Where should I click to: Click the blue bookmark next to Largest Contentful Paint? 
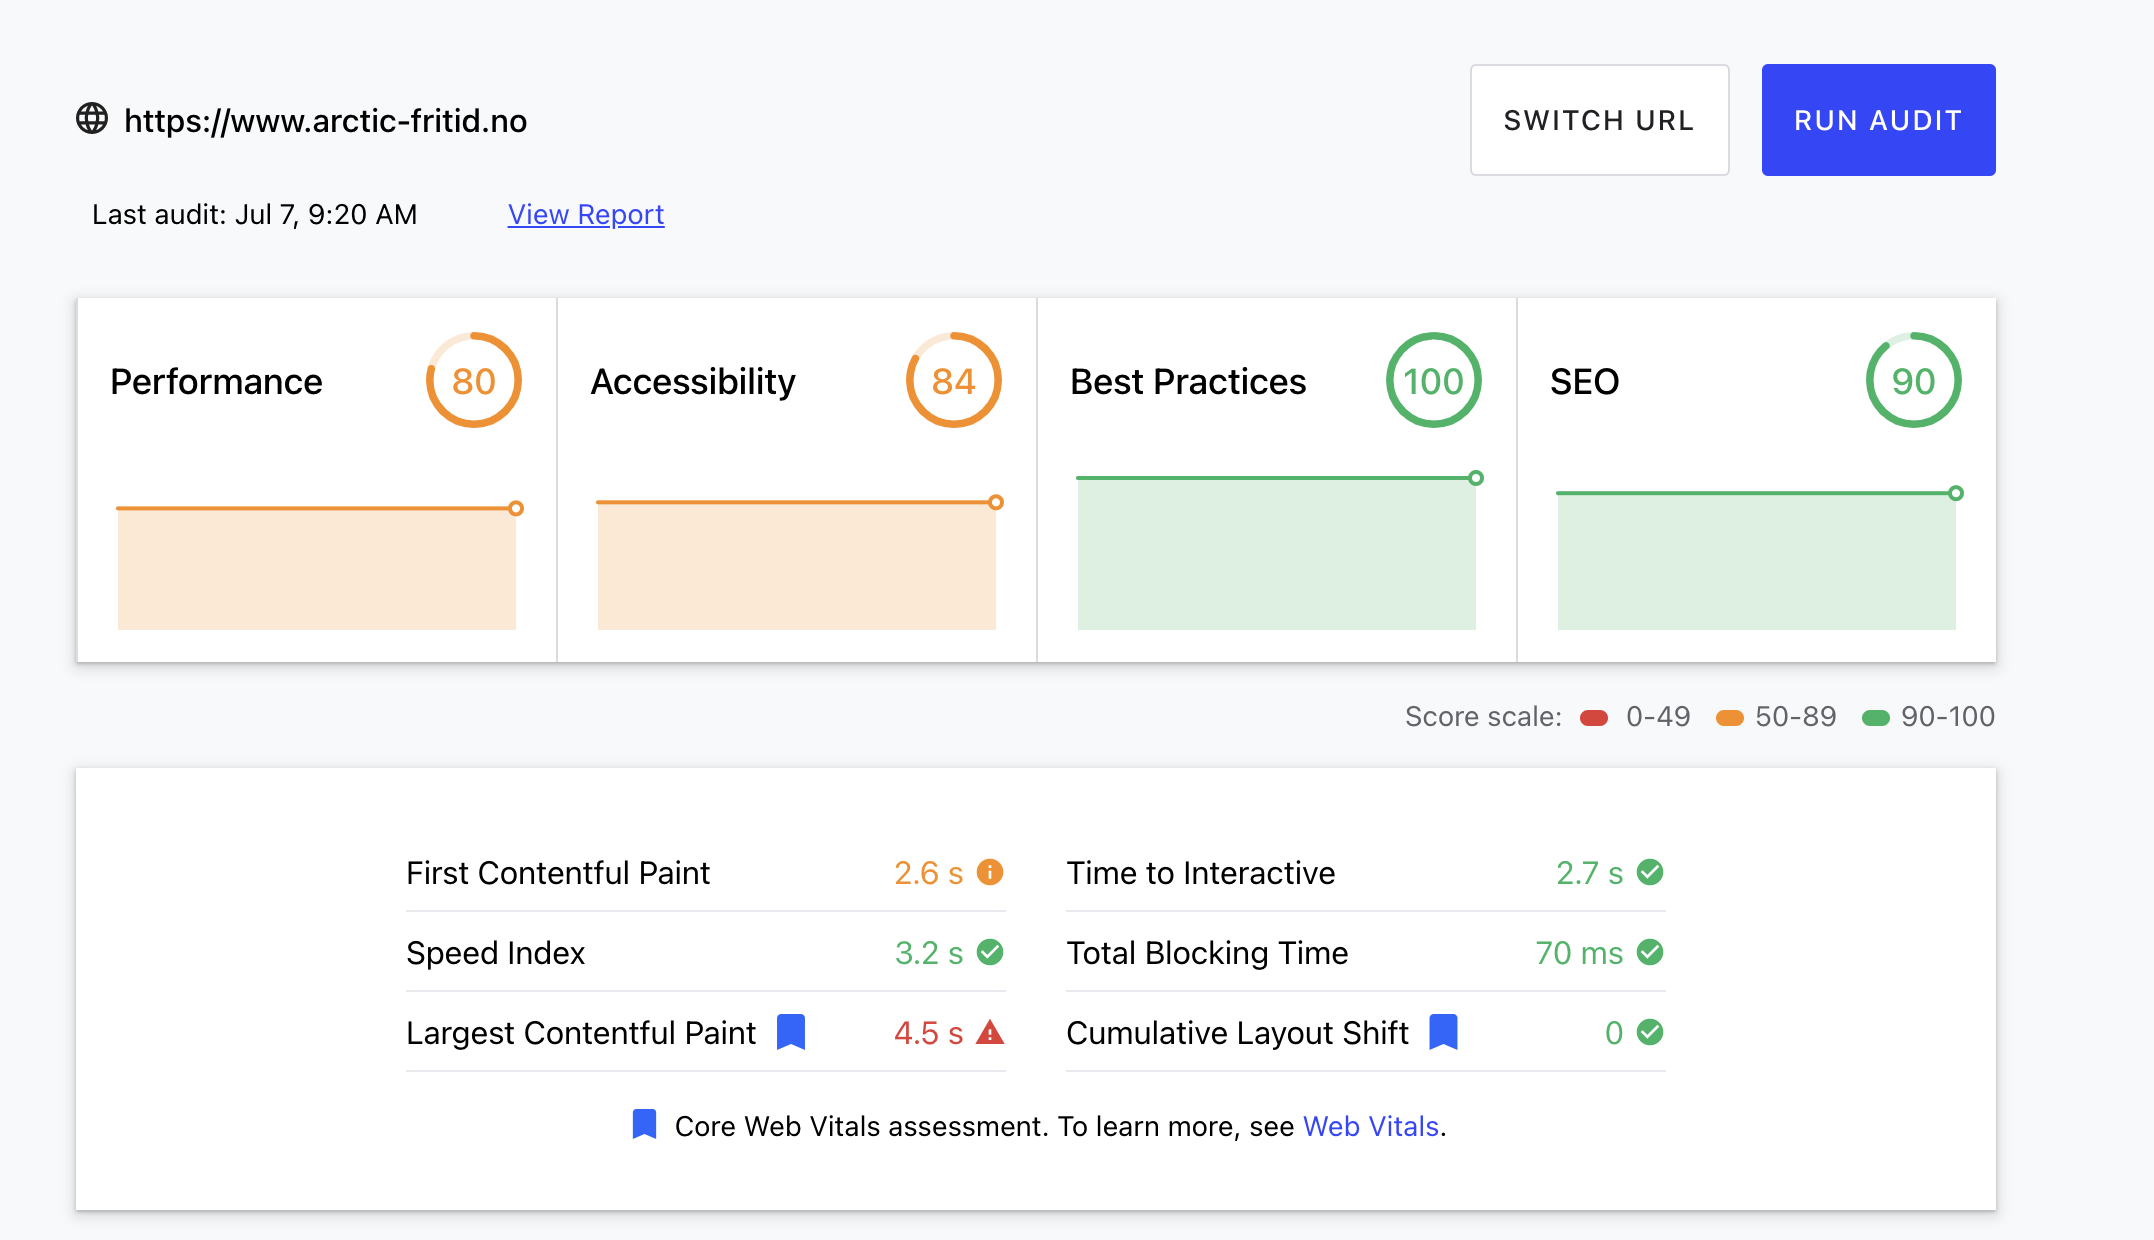point(791,1032)
